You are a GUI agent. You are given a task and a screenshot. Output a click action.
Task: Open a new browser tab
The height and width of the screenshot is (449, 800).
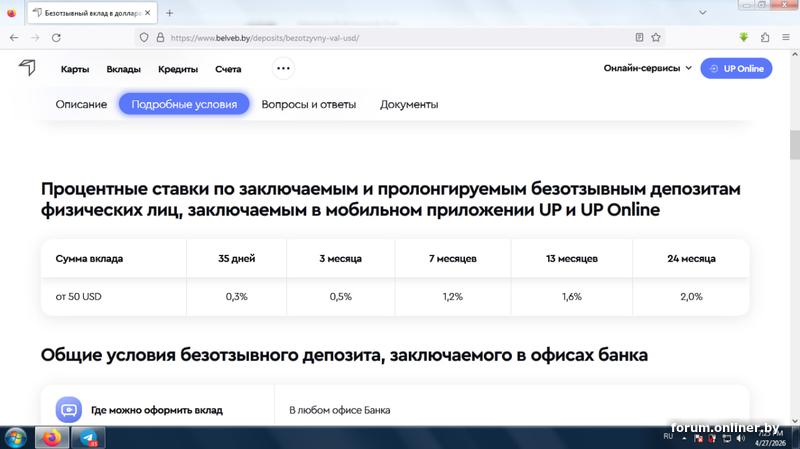169,13
